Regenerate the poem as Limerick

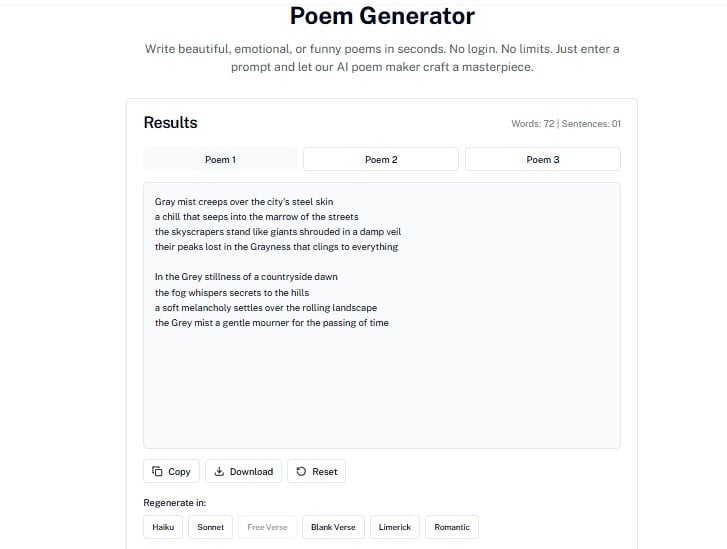(x=394, y=527)
